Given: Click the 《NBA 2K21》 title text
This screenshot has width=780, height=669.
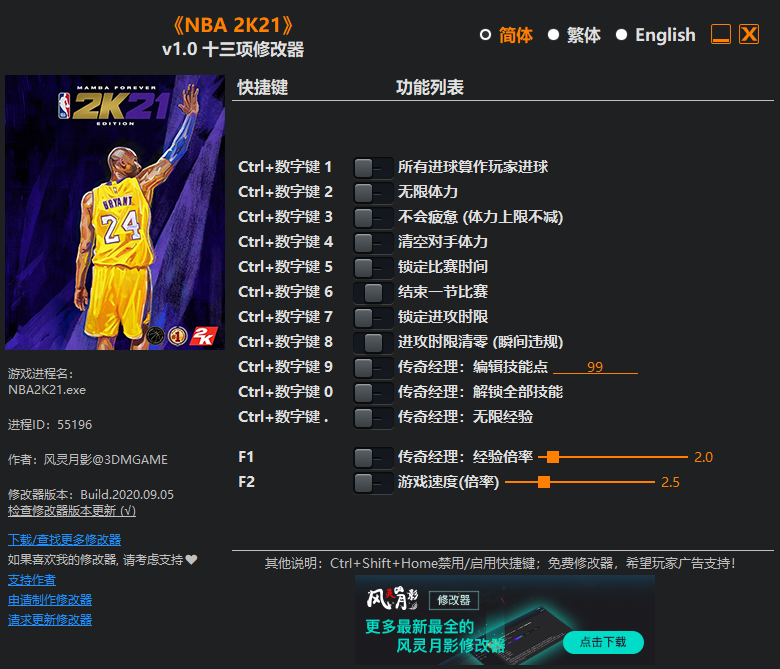Looking at the screenshot, I should 233,25.
